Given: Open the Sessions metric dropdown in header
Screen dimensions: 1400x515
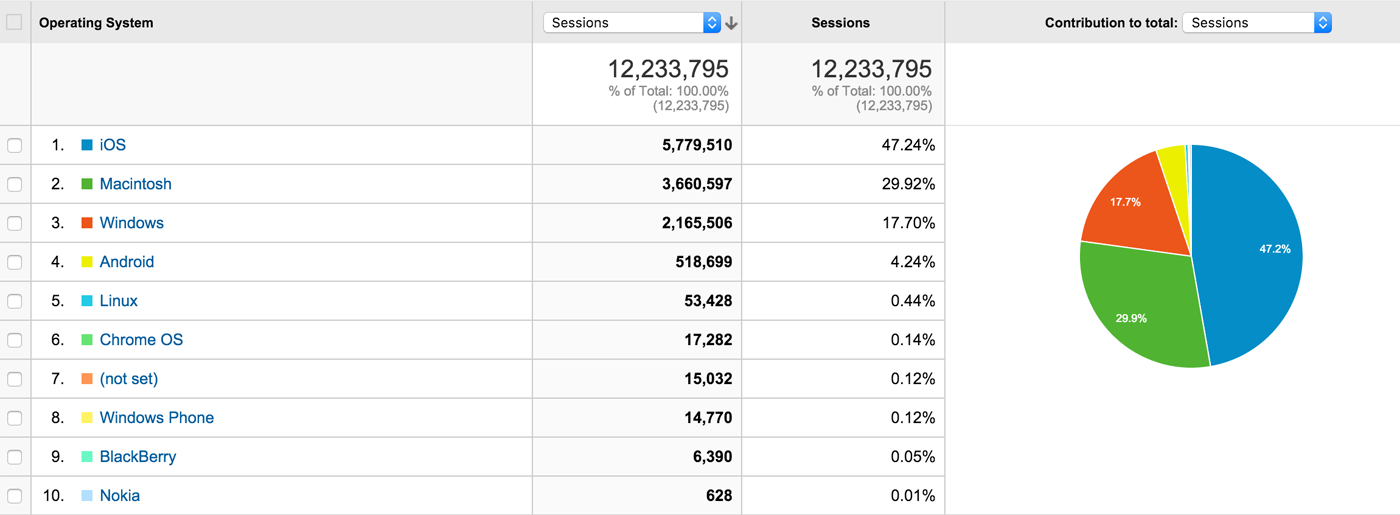Looking at the screenshot, I should pos(631,23).
